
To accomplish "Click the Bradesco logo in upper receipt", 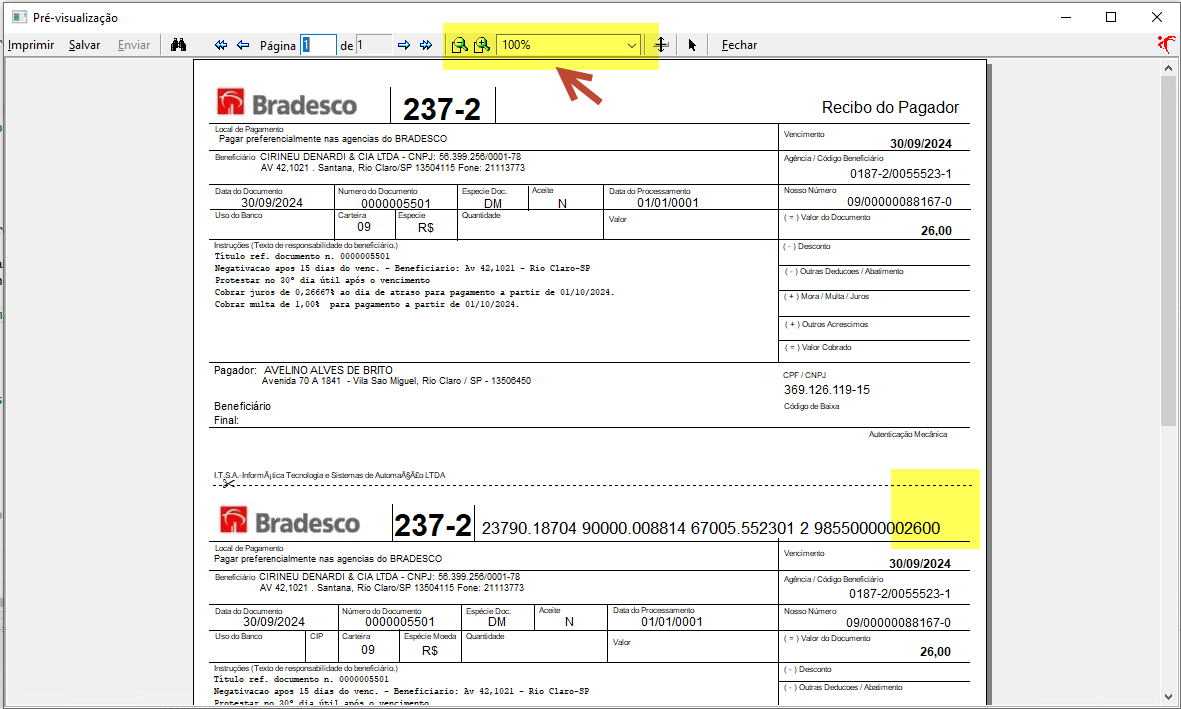I will (x=286, y=103).
